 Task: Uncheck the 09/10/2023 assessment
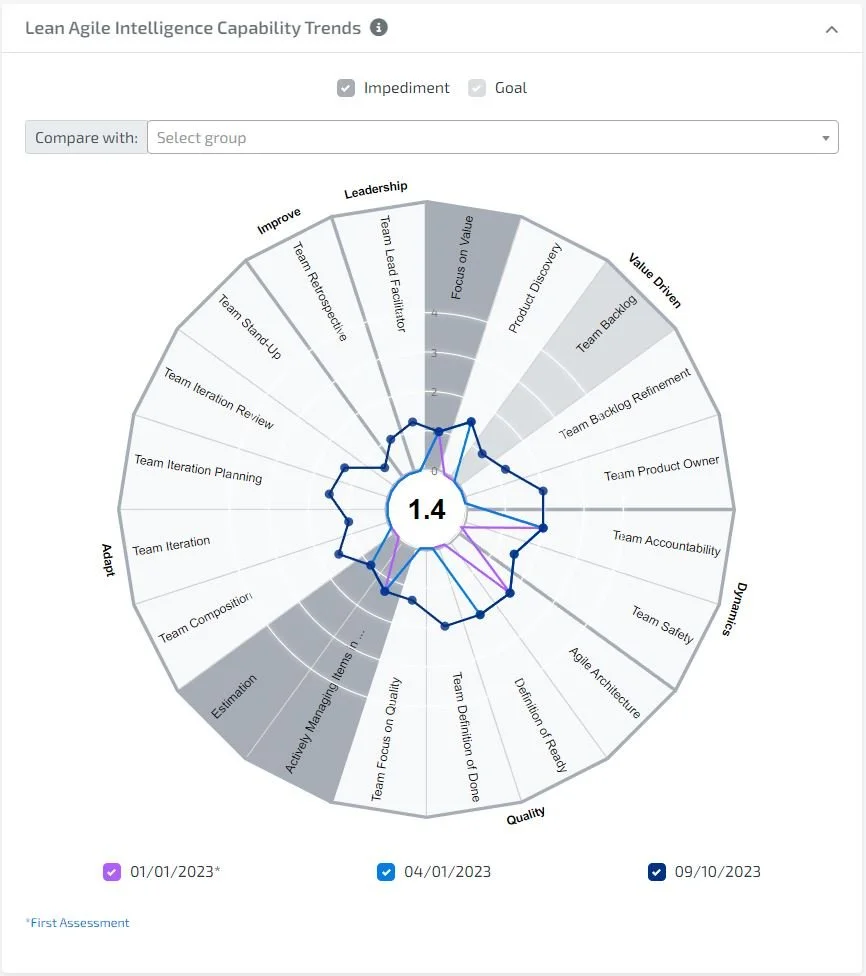[655, 871]
